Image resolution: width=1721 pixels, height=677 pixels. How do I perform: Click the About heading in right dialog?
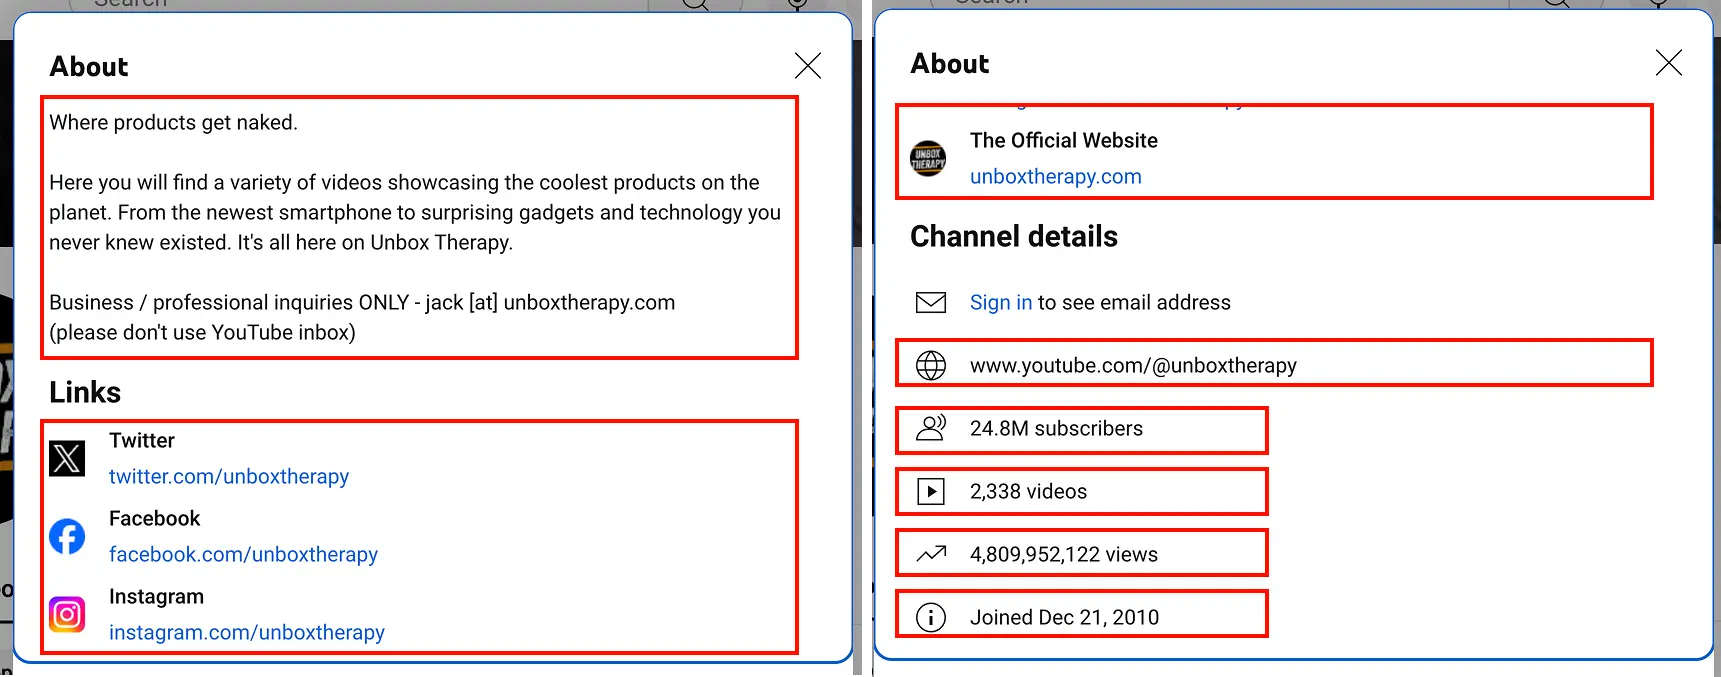tap(950, 63)
